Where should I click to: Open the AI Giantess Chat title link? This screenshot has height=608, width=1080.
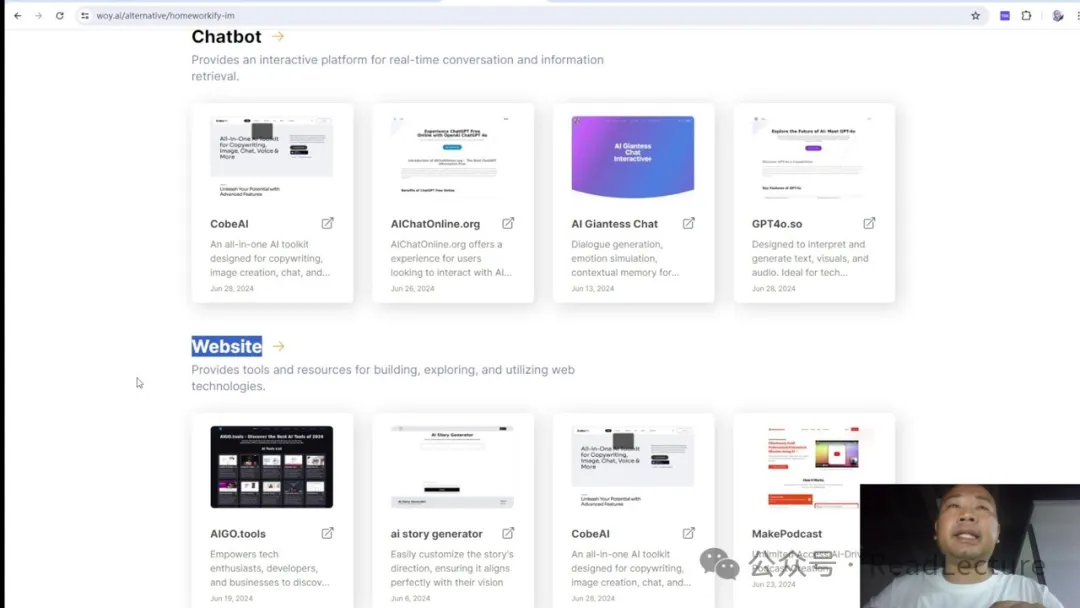(x=614, y=224)
